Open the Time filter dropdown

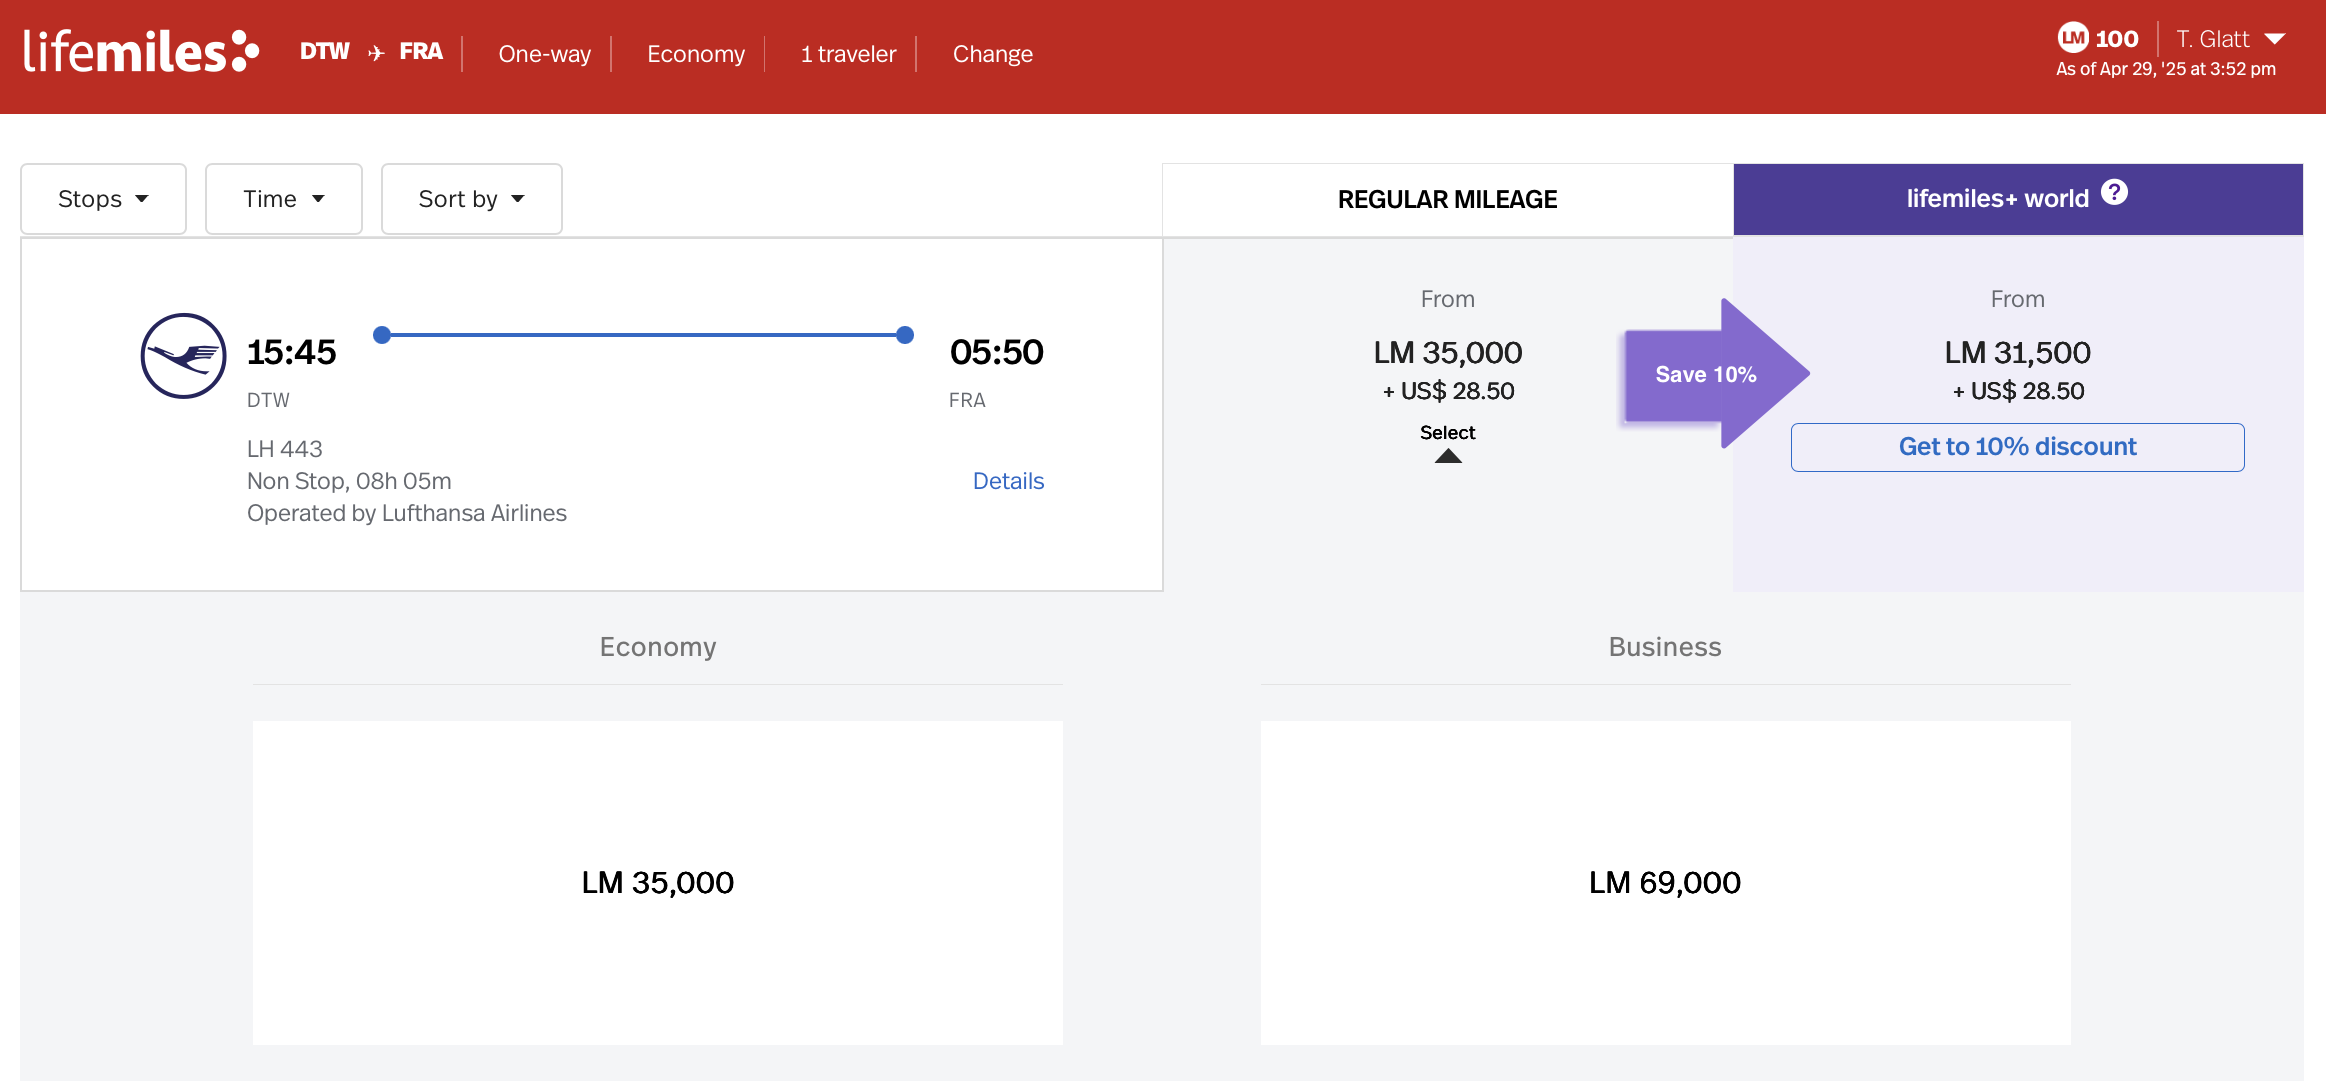pos(284,199)
